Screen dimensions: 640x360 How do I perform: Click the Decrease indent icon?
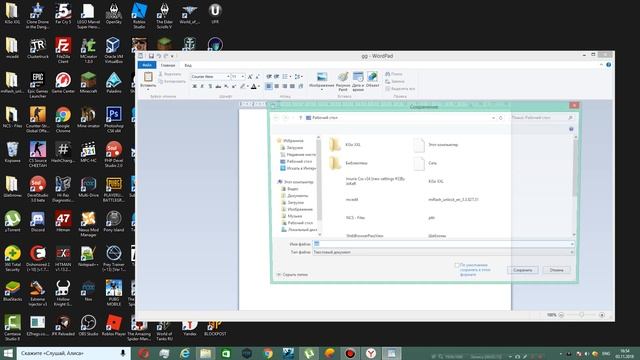click(269, 76)
